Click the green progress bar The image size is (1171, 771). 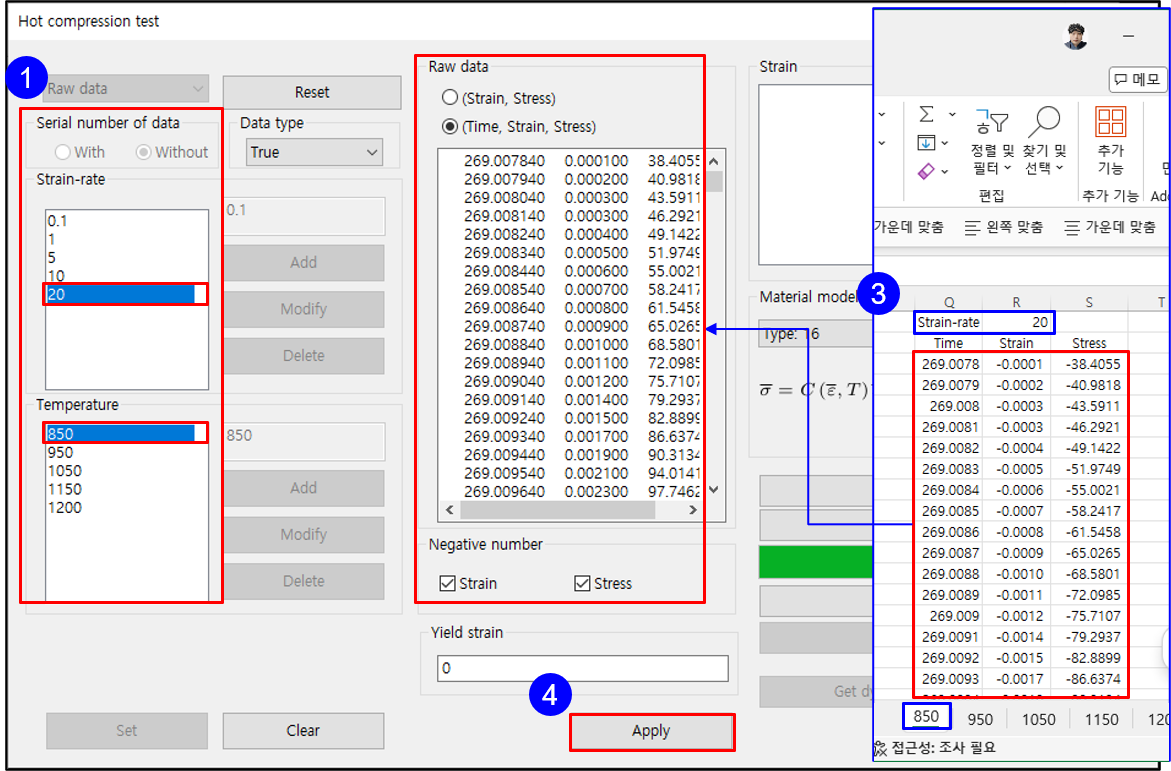point(816,562)
